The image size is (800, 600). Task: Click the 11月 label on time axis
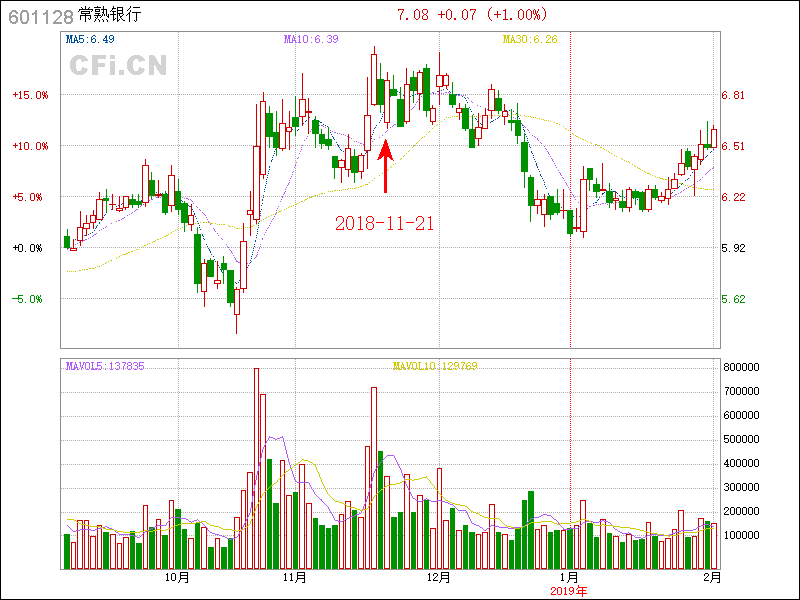coord(294,577)
